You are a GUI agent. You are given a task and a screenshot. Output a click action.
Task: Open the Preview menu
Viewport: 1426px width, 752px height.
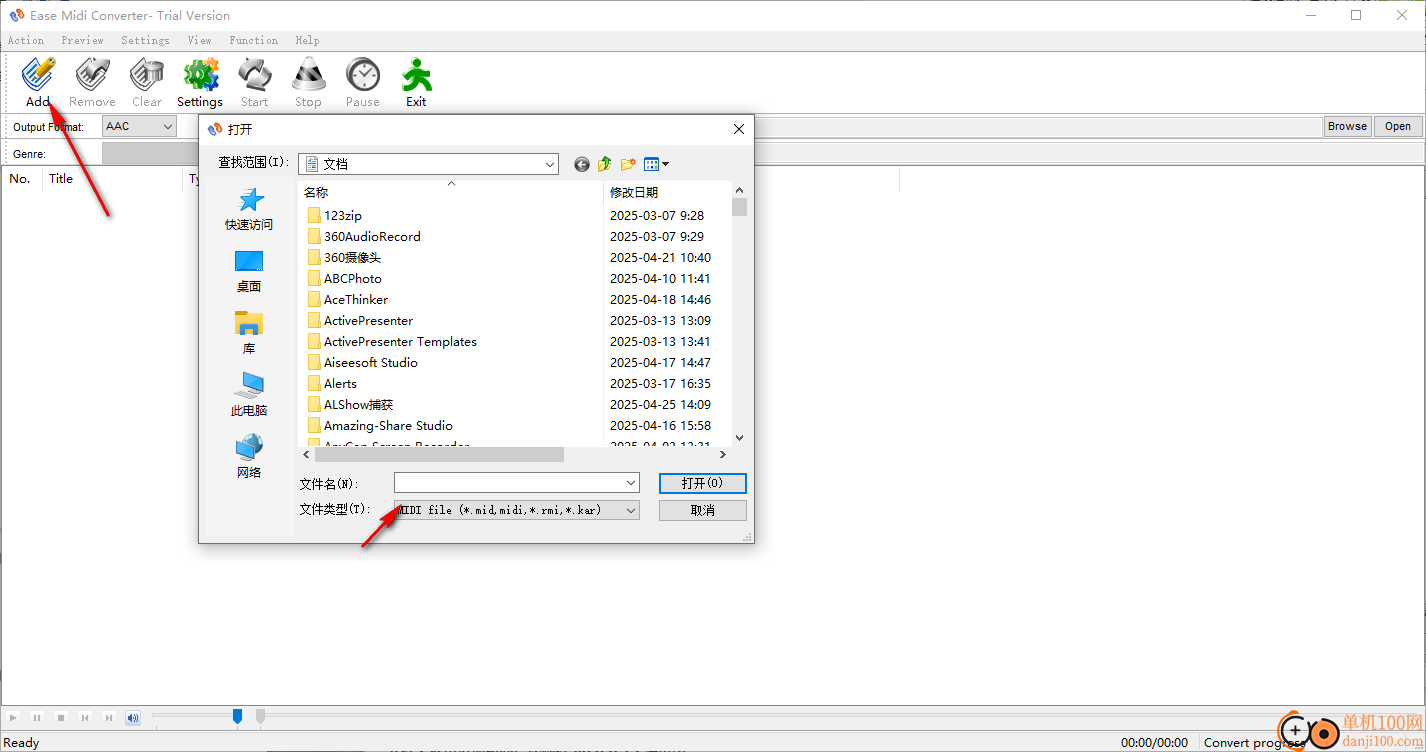coord(82,40)
